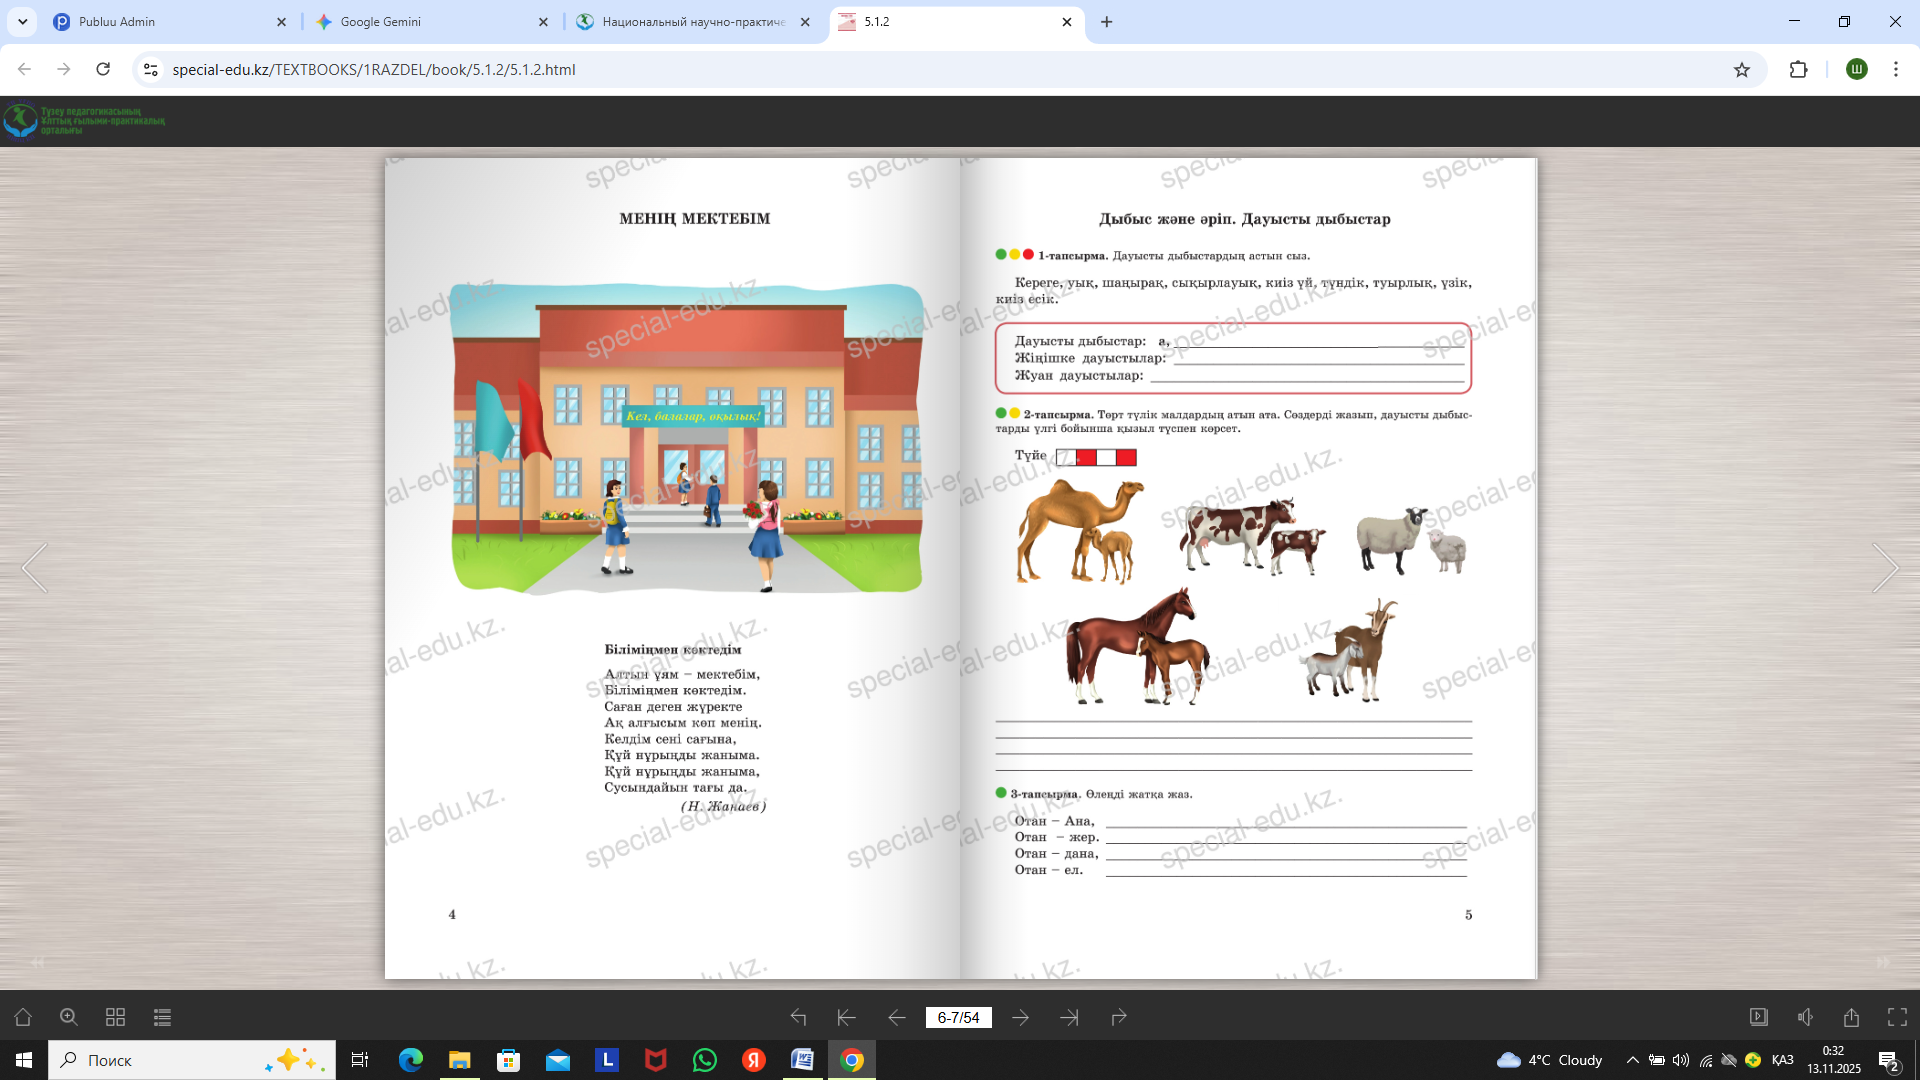Toggle fullscreen mode

pyautogui.click(x=1897, y=1017)
